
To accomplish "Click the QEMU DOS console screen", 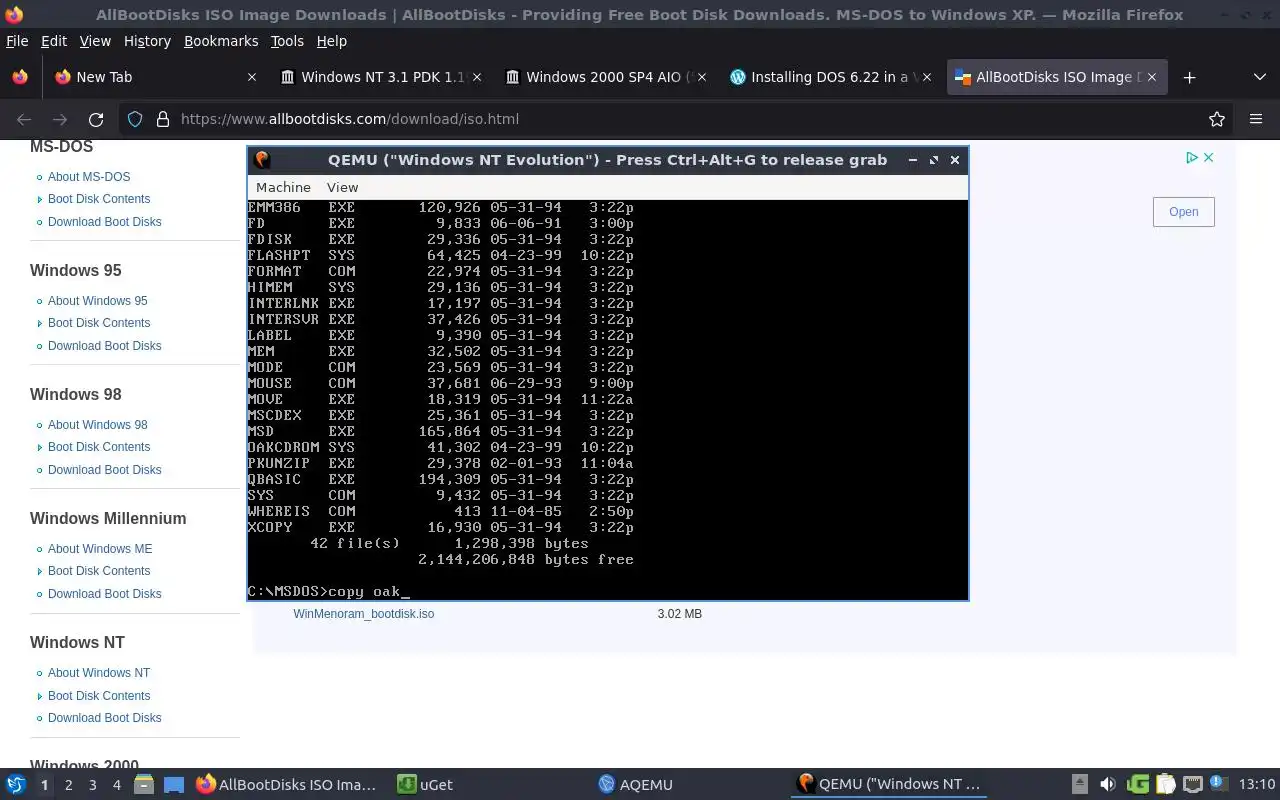I will 608,400.
